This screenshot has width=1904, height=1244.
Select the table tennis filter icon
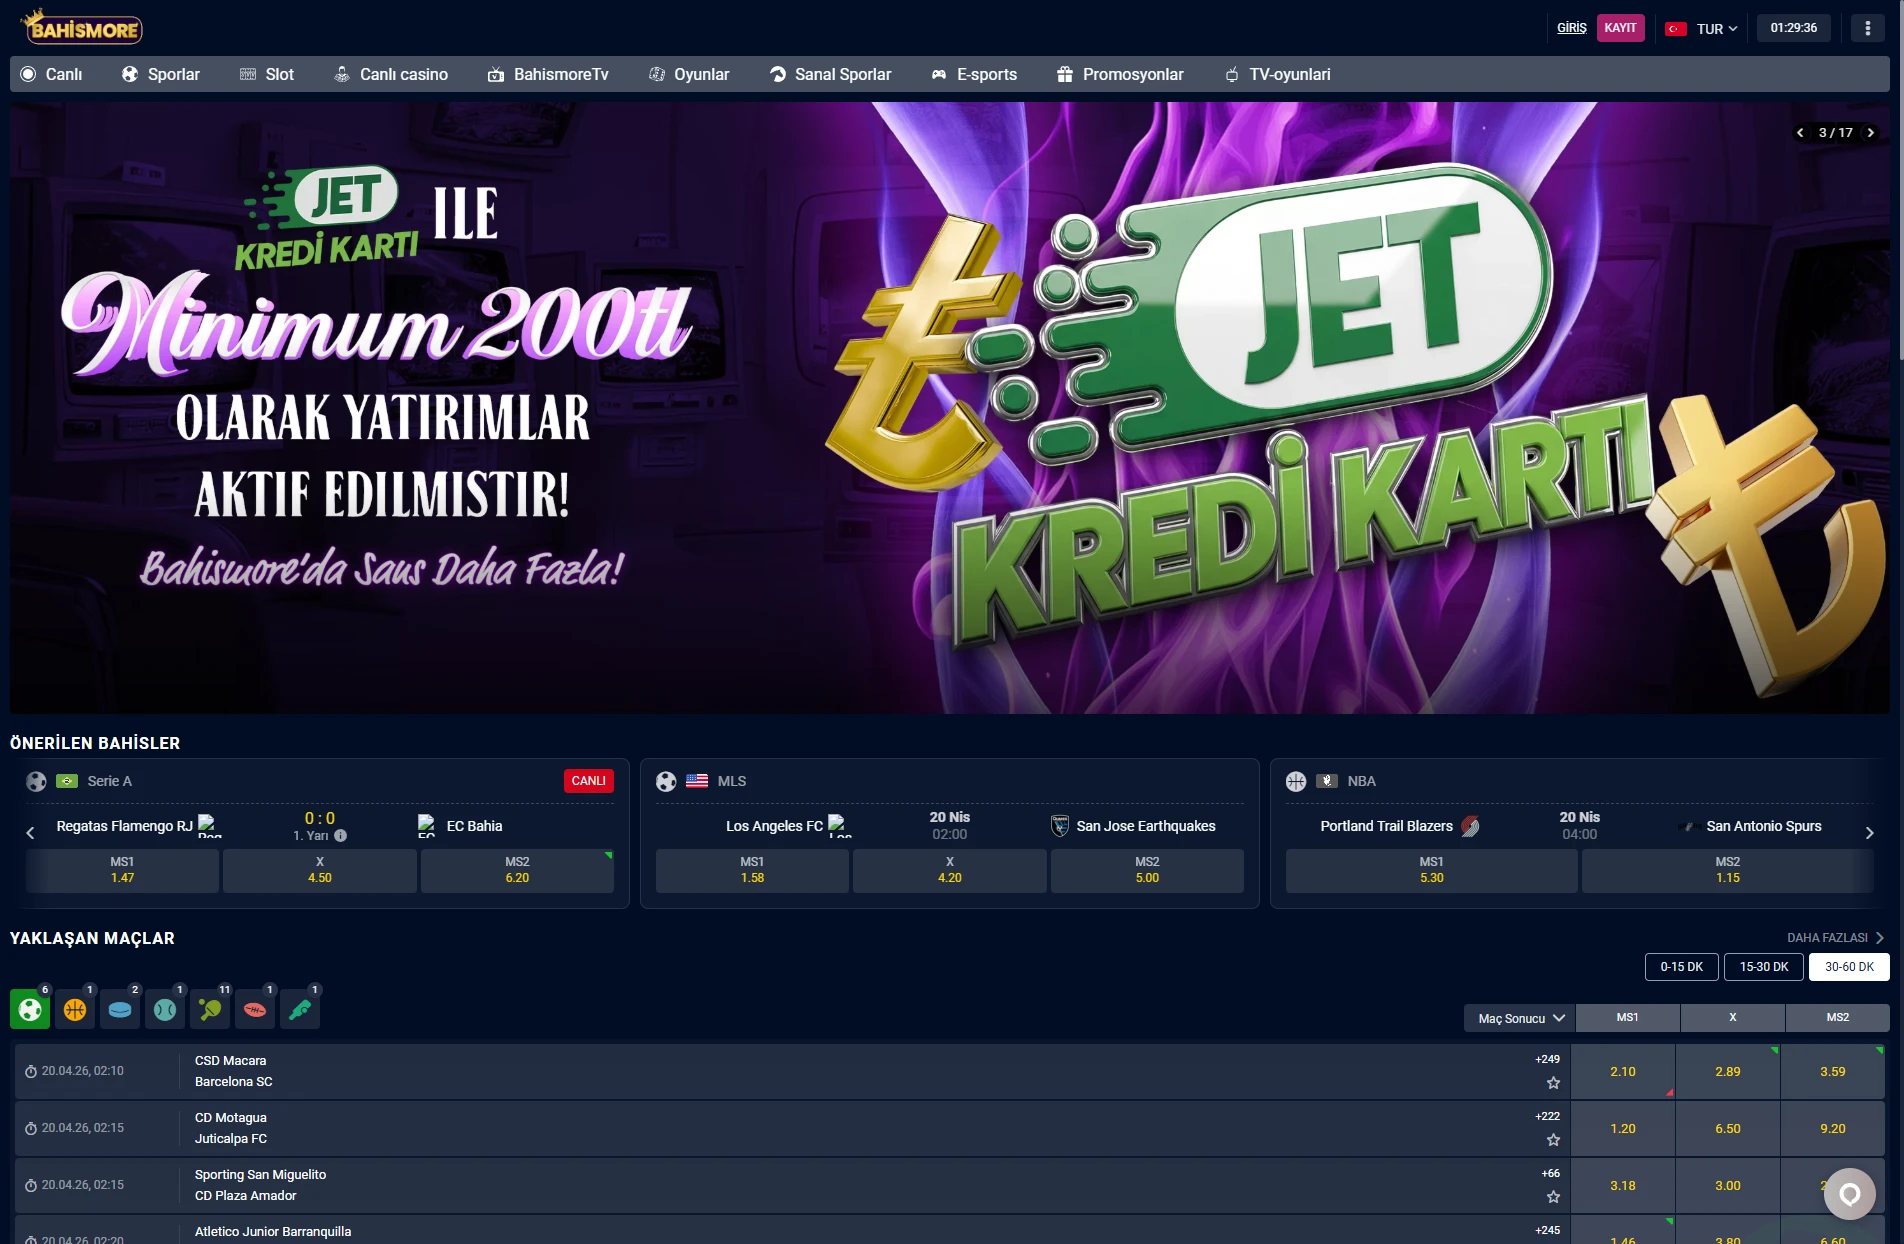pos(210,1009)
